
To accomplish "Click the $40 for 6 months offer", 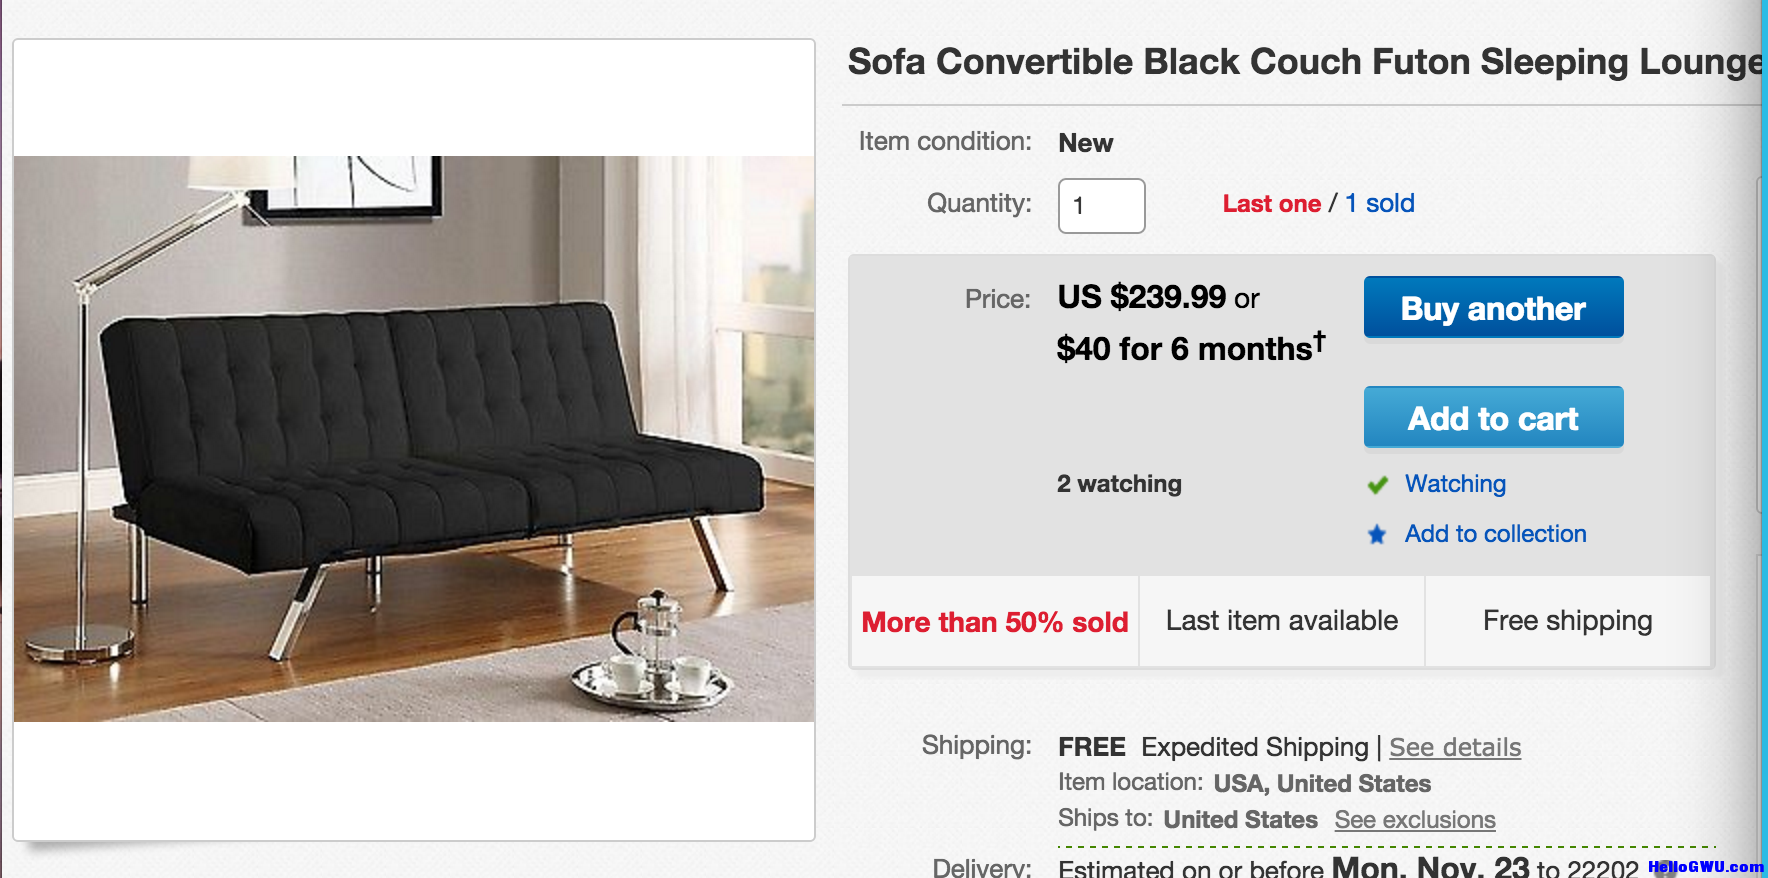I will click(1190, 347).
